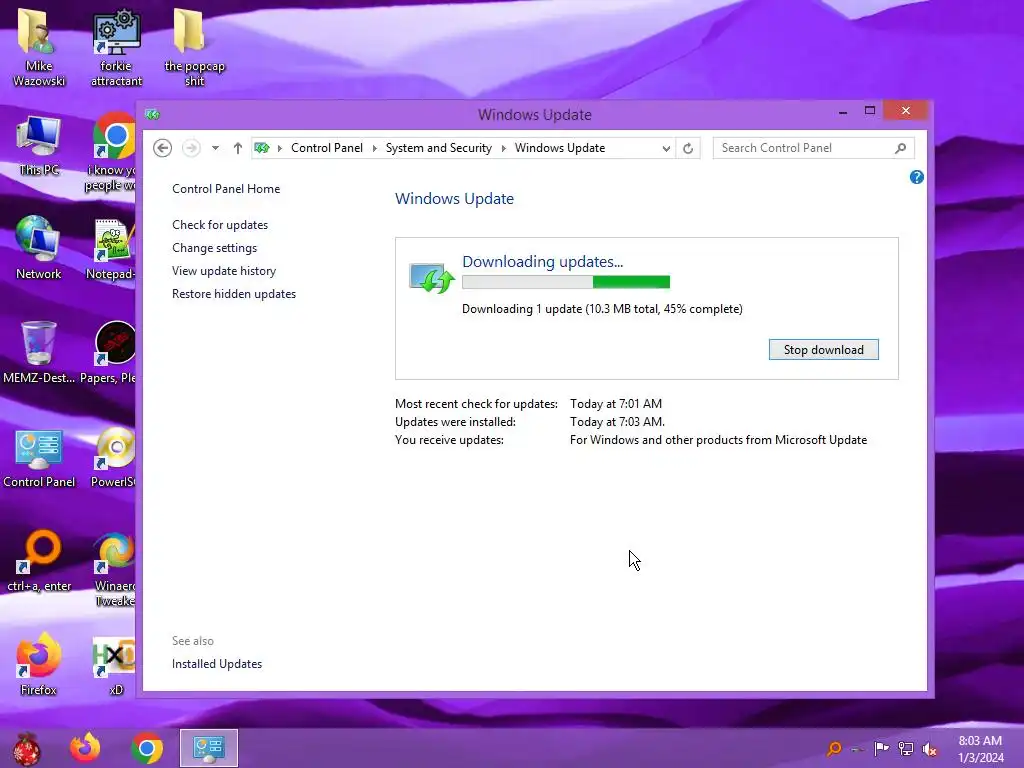Go back using the navigation arrow
The image size is (1024, 768).
163,148
